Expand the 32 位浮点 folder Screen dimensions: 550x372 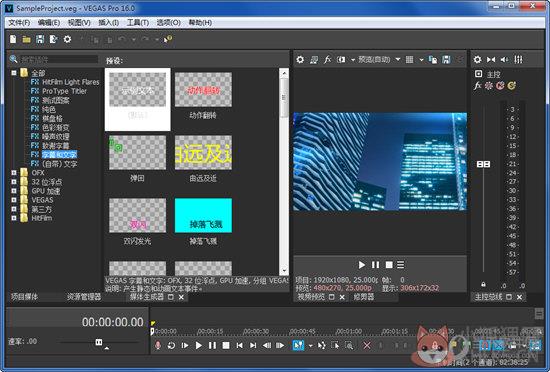tap(14, 182)
